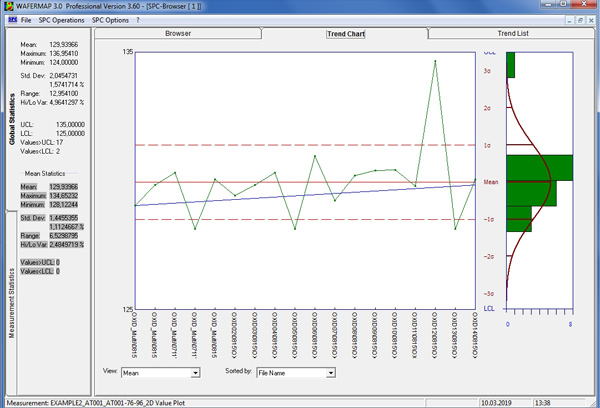Click the global Minimum value 124,00000
This screenshot has width=600, height=408.
point(64,62)
